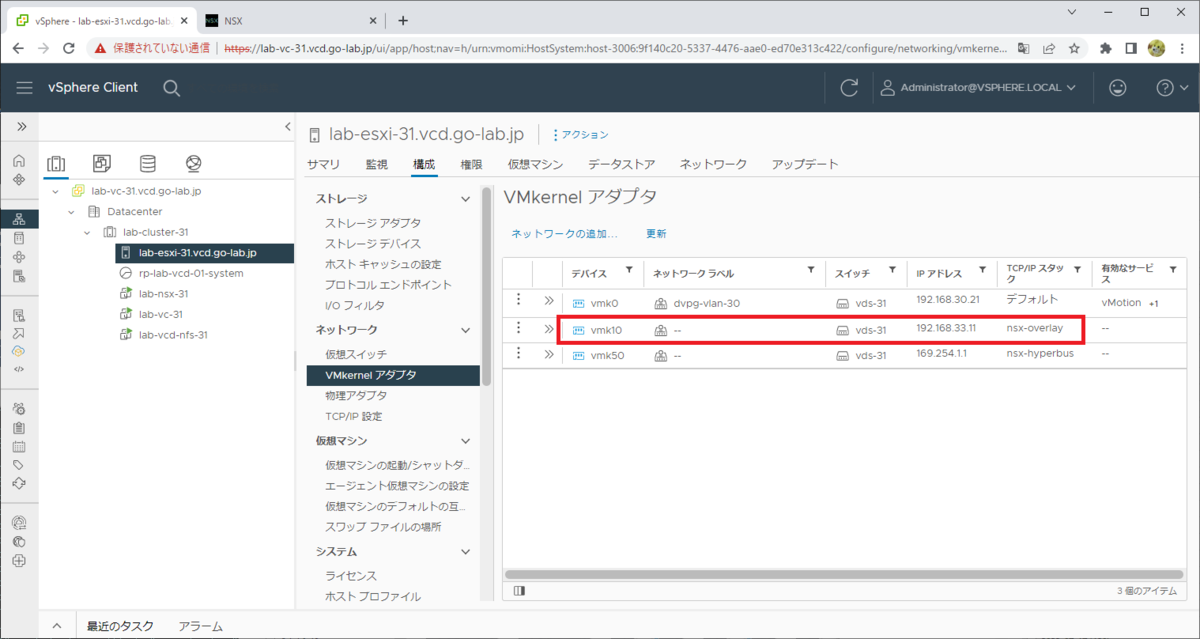Collapse the システム section
Image resolution: width=1200 pixels, height=639 pixels.
pos(465,552)
